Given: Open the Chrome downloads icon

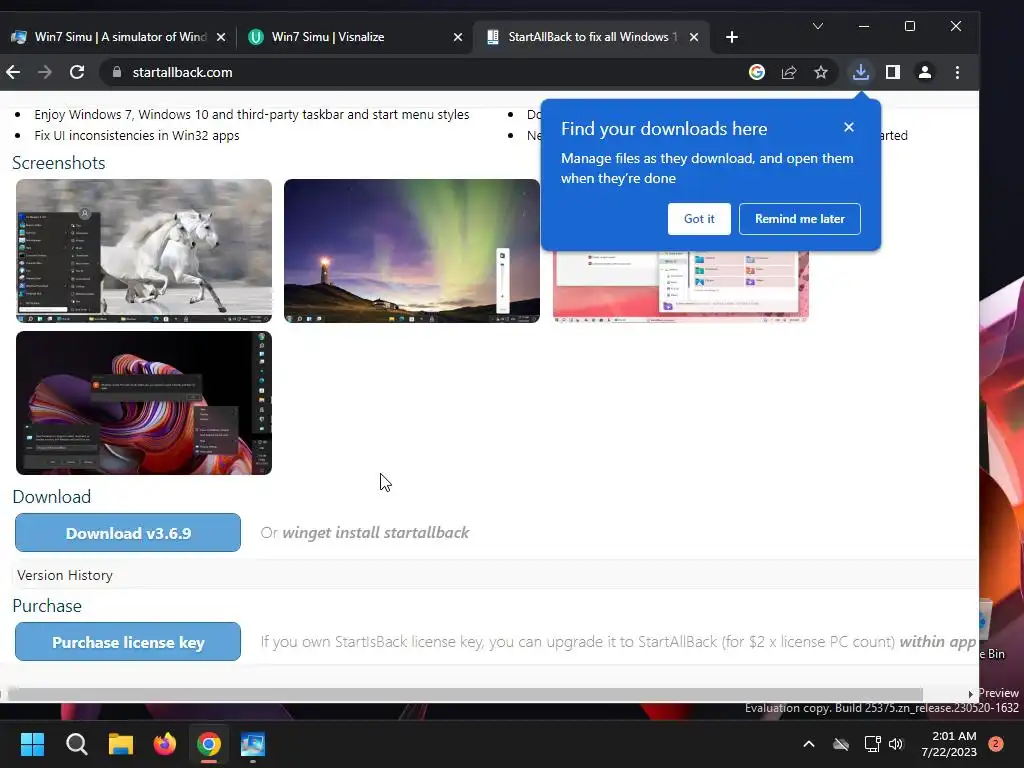Looking at the screenshot, I should pyautogui.click(x=861, y=72).
